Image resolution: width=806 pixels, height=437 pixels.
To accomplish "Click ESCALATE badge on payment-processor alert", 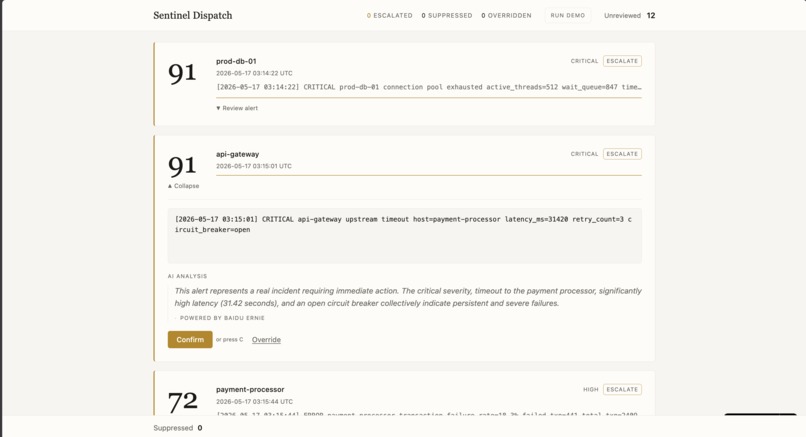I will click(622, 389).
